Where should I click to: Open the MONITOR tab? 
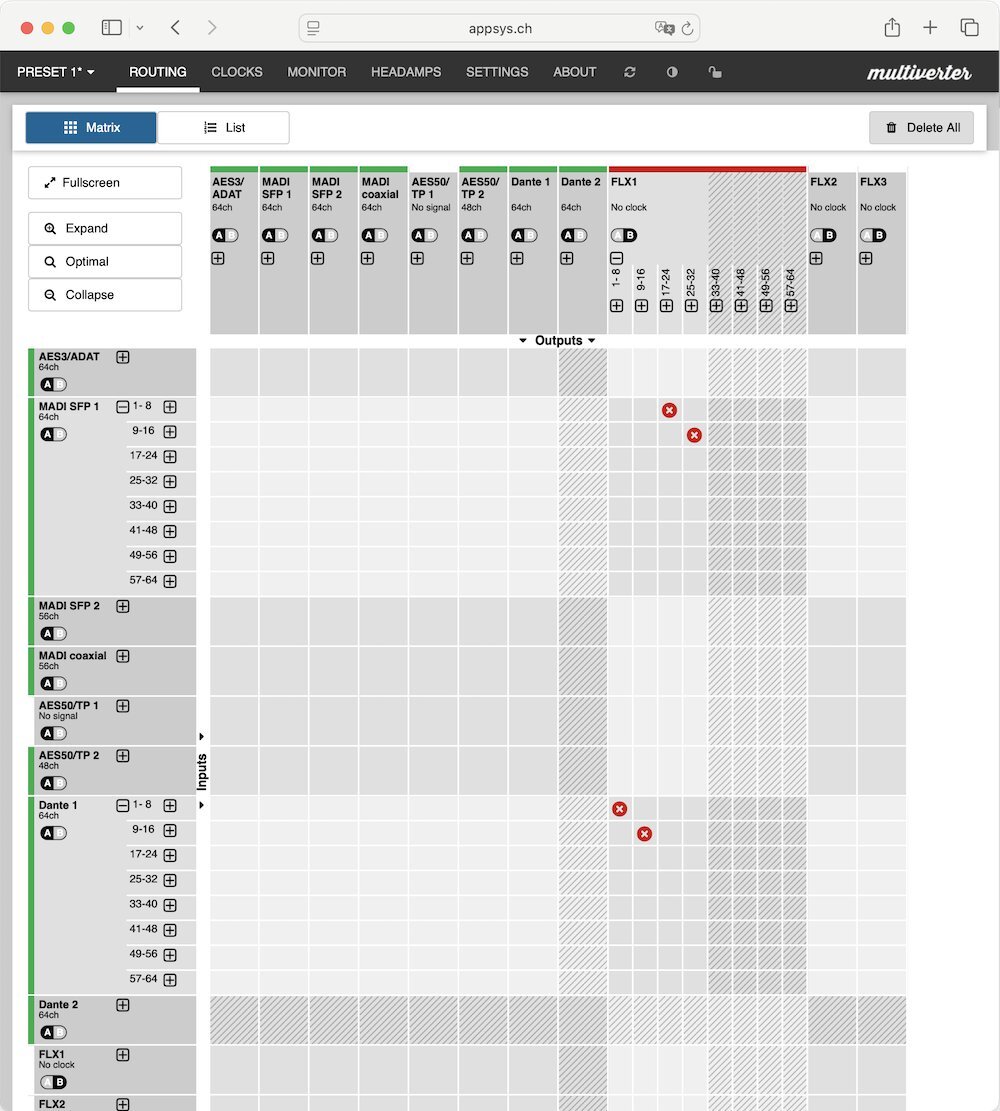[317, 72]
